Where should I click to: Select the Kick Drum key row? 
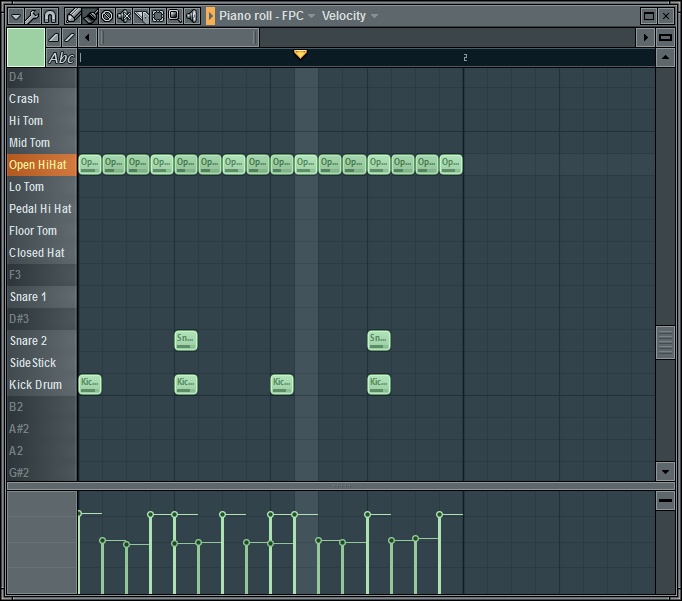42,385
